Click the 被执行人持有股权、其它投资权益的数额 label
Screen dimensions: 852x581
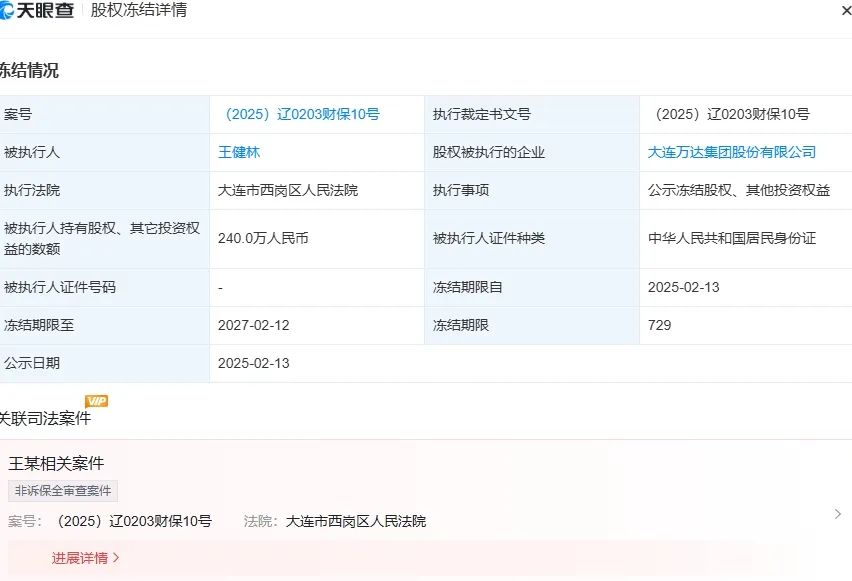click(102, 239)
